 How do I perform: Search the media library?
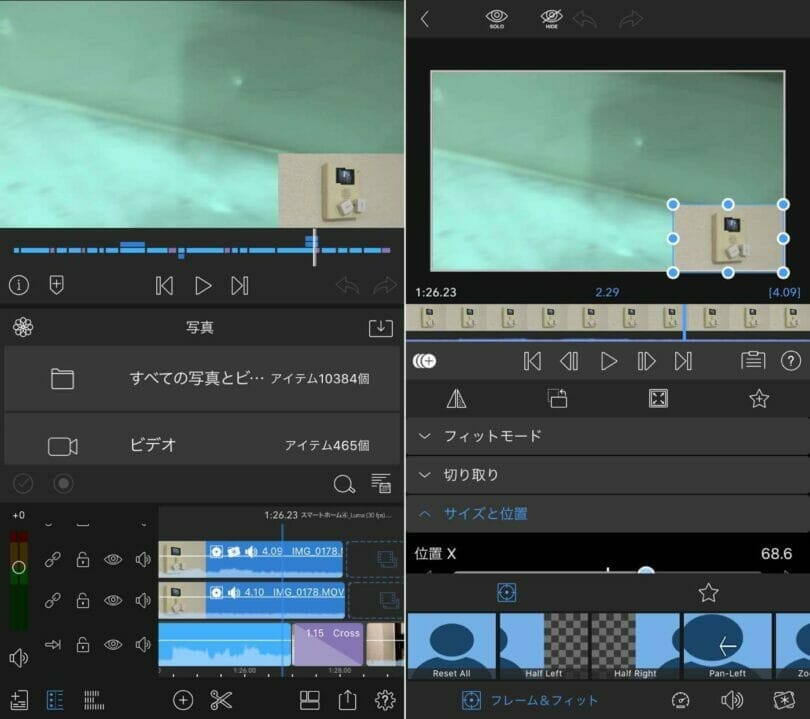(x=344, y=484)
